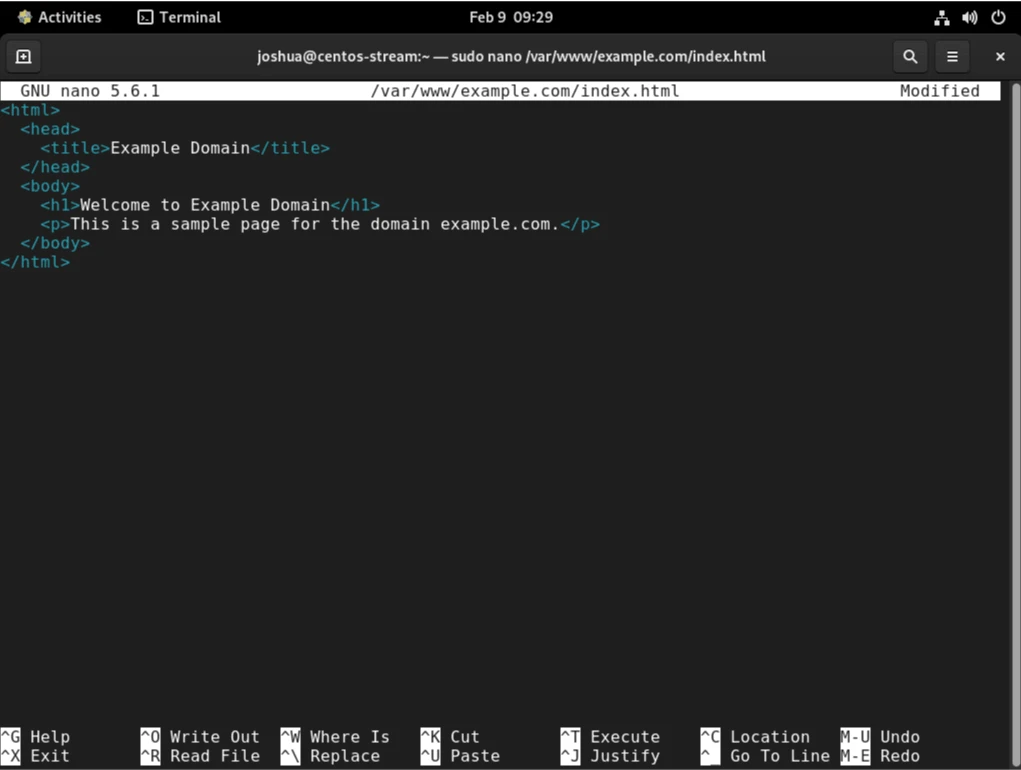Click the ^X Exit shortcut label
The image size is (1021, 770).
(x=35, y=756)
